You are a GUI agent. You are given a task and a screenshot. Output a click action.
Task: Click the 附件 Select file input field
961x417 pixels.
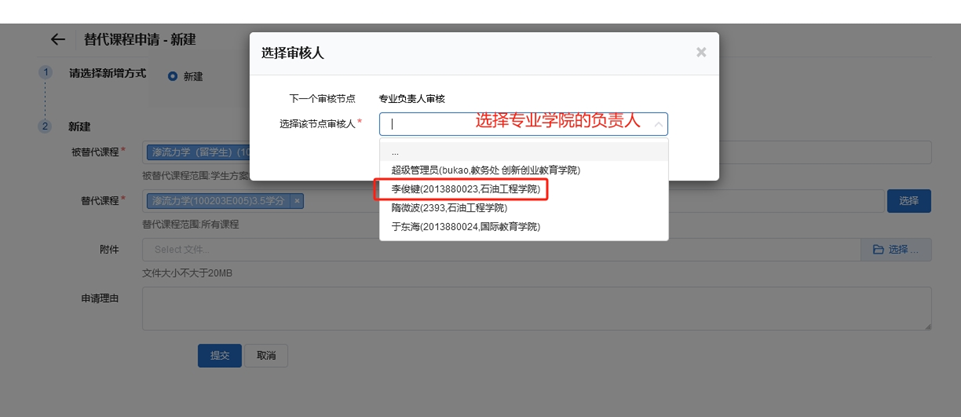pyautogui.click(x=500, y=249)
